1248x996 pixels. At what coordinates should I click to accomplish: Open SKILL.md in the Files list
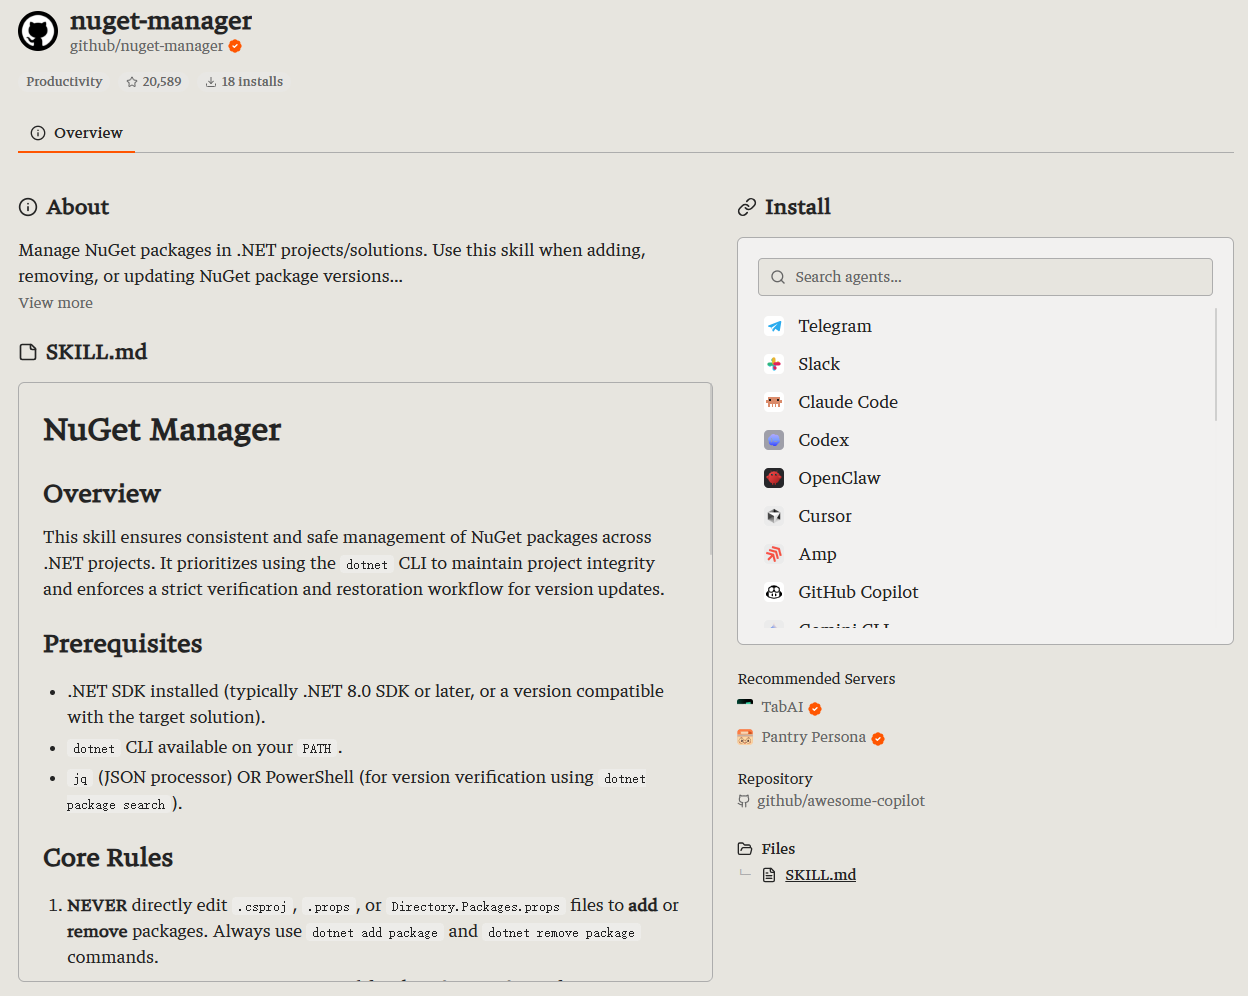coord(820,875)
